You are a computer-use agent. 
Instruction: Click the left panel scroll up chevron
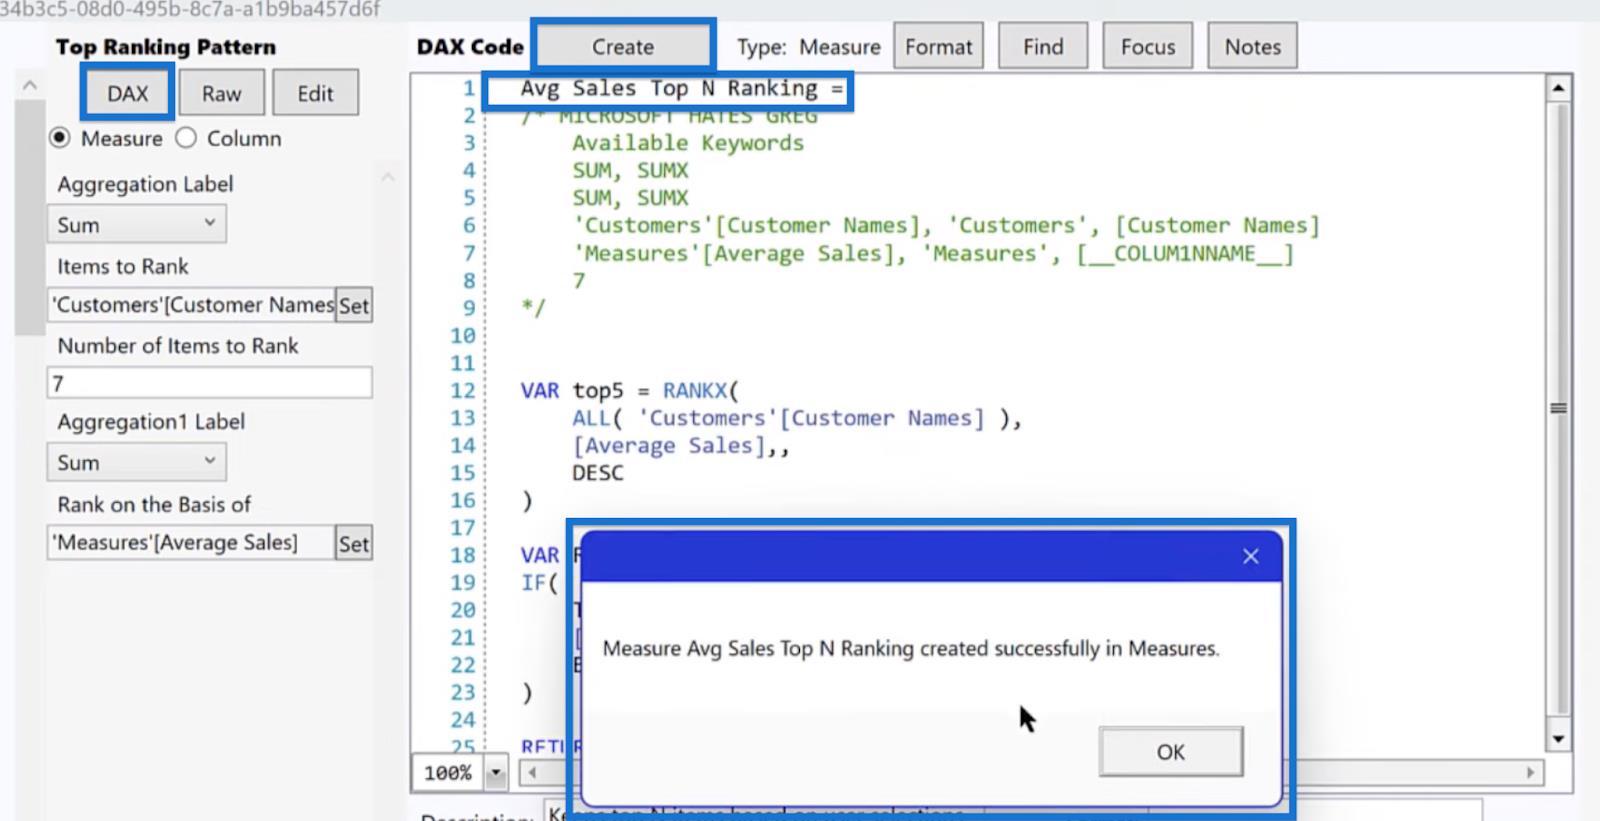pos(30,85)
